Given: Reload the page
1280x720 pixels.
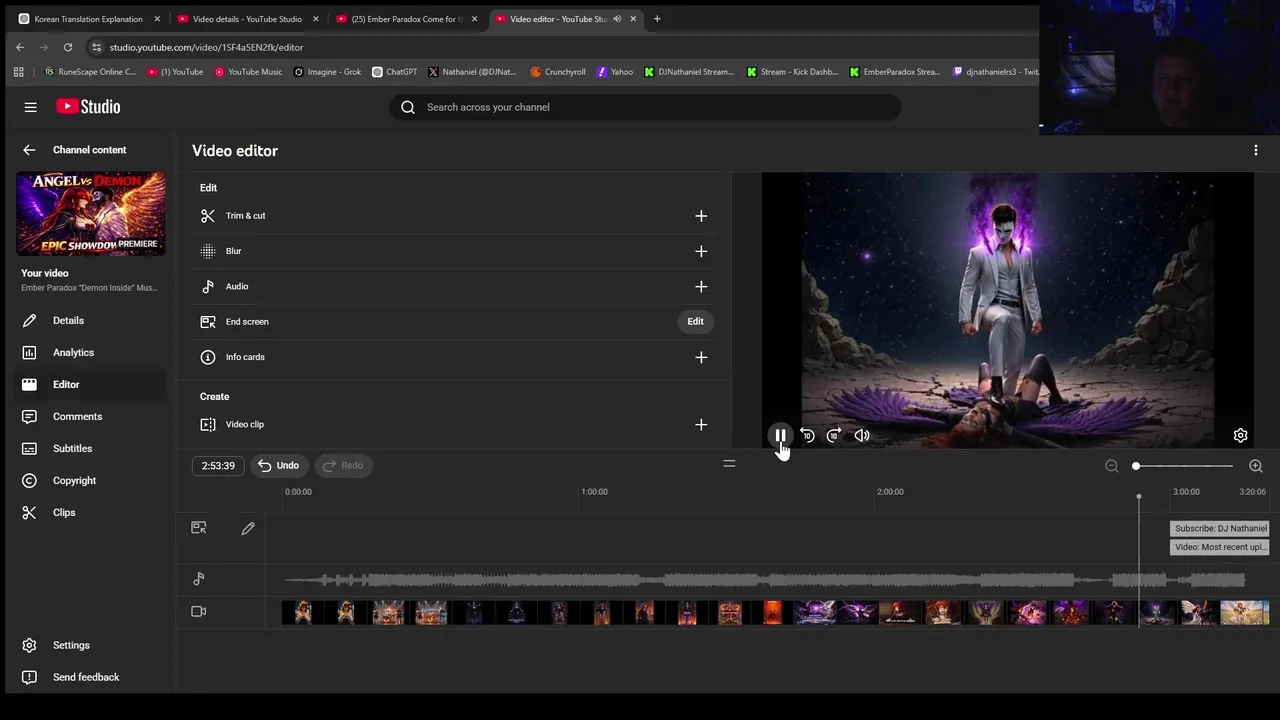Looking at the screenshot, I should [x=68, y=47].
